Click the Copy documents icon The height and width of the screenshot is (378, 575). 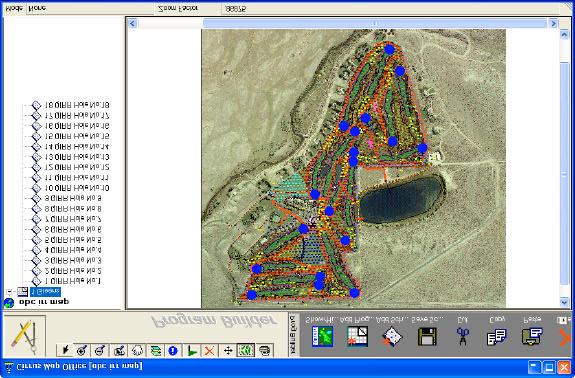point(497,337)
